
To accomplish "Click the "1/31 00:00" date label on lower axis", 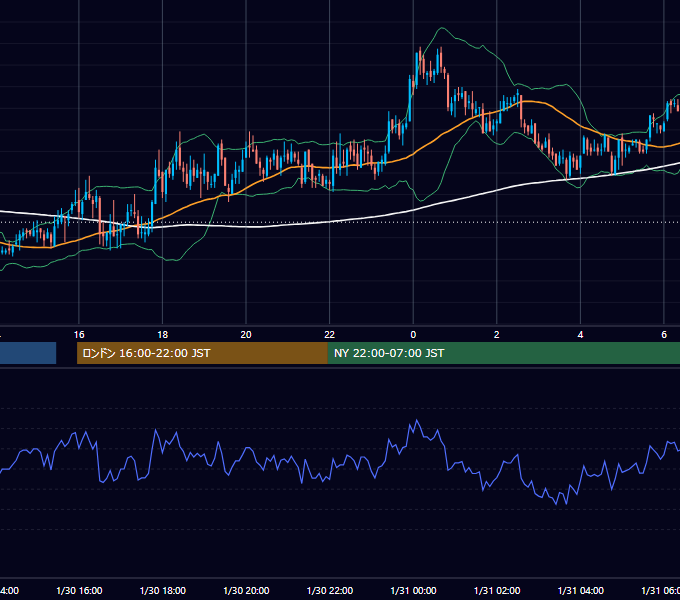I will click(x=413, y=590).
